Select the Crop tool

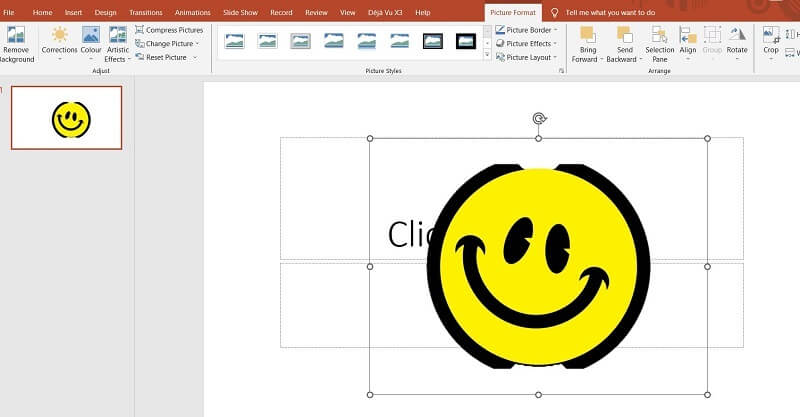770,41
